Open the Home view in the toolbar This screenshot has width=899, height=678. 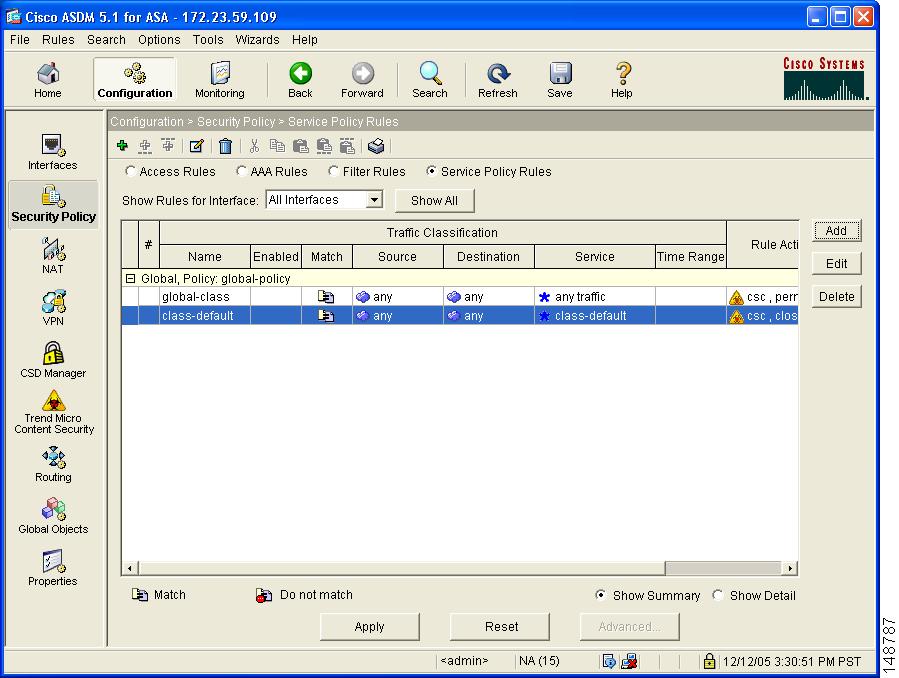point(48,80)
